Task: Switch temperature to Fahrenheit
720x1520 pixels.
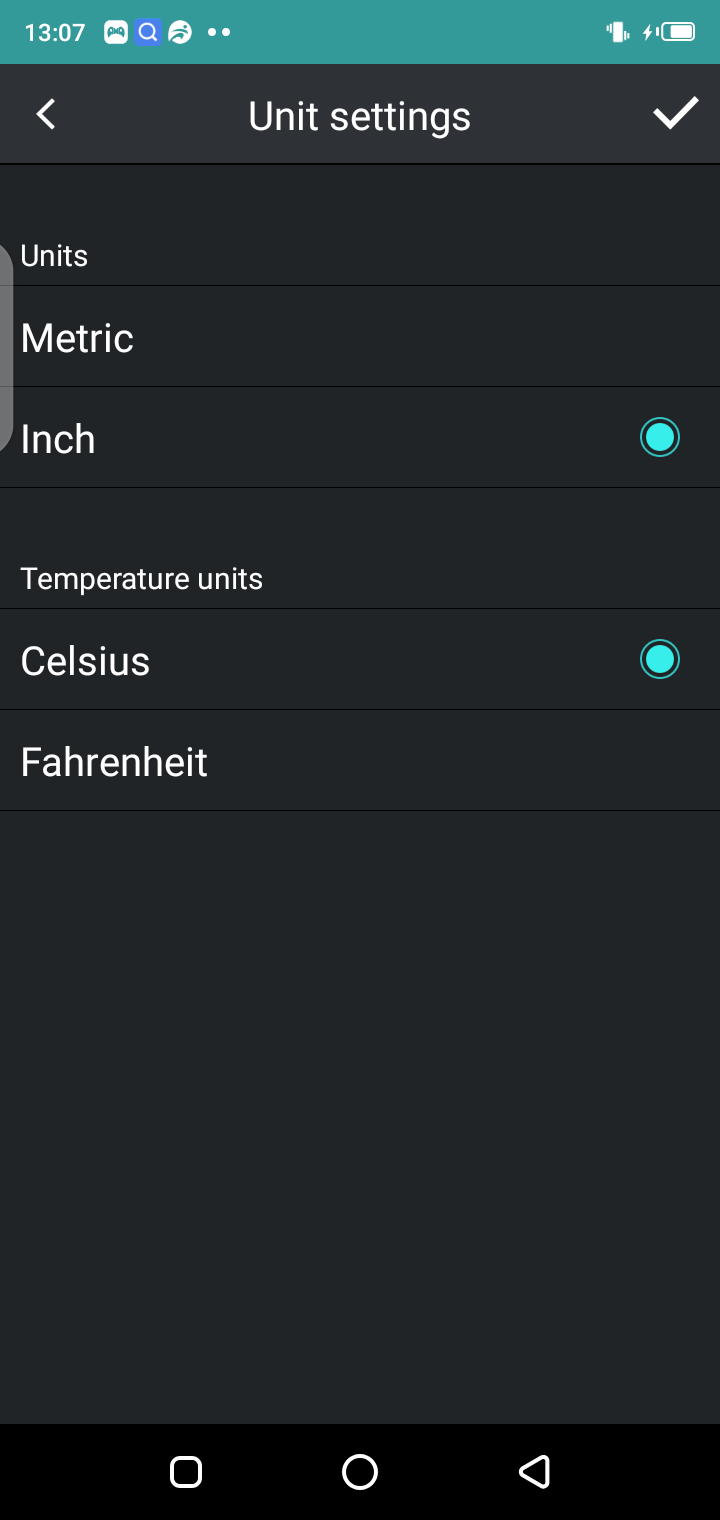Action: click(360, 761)
